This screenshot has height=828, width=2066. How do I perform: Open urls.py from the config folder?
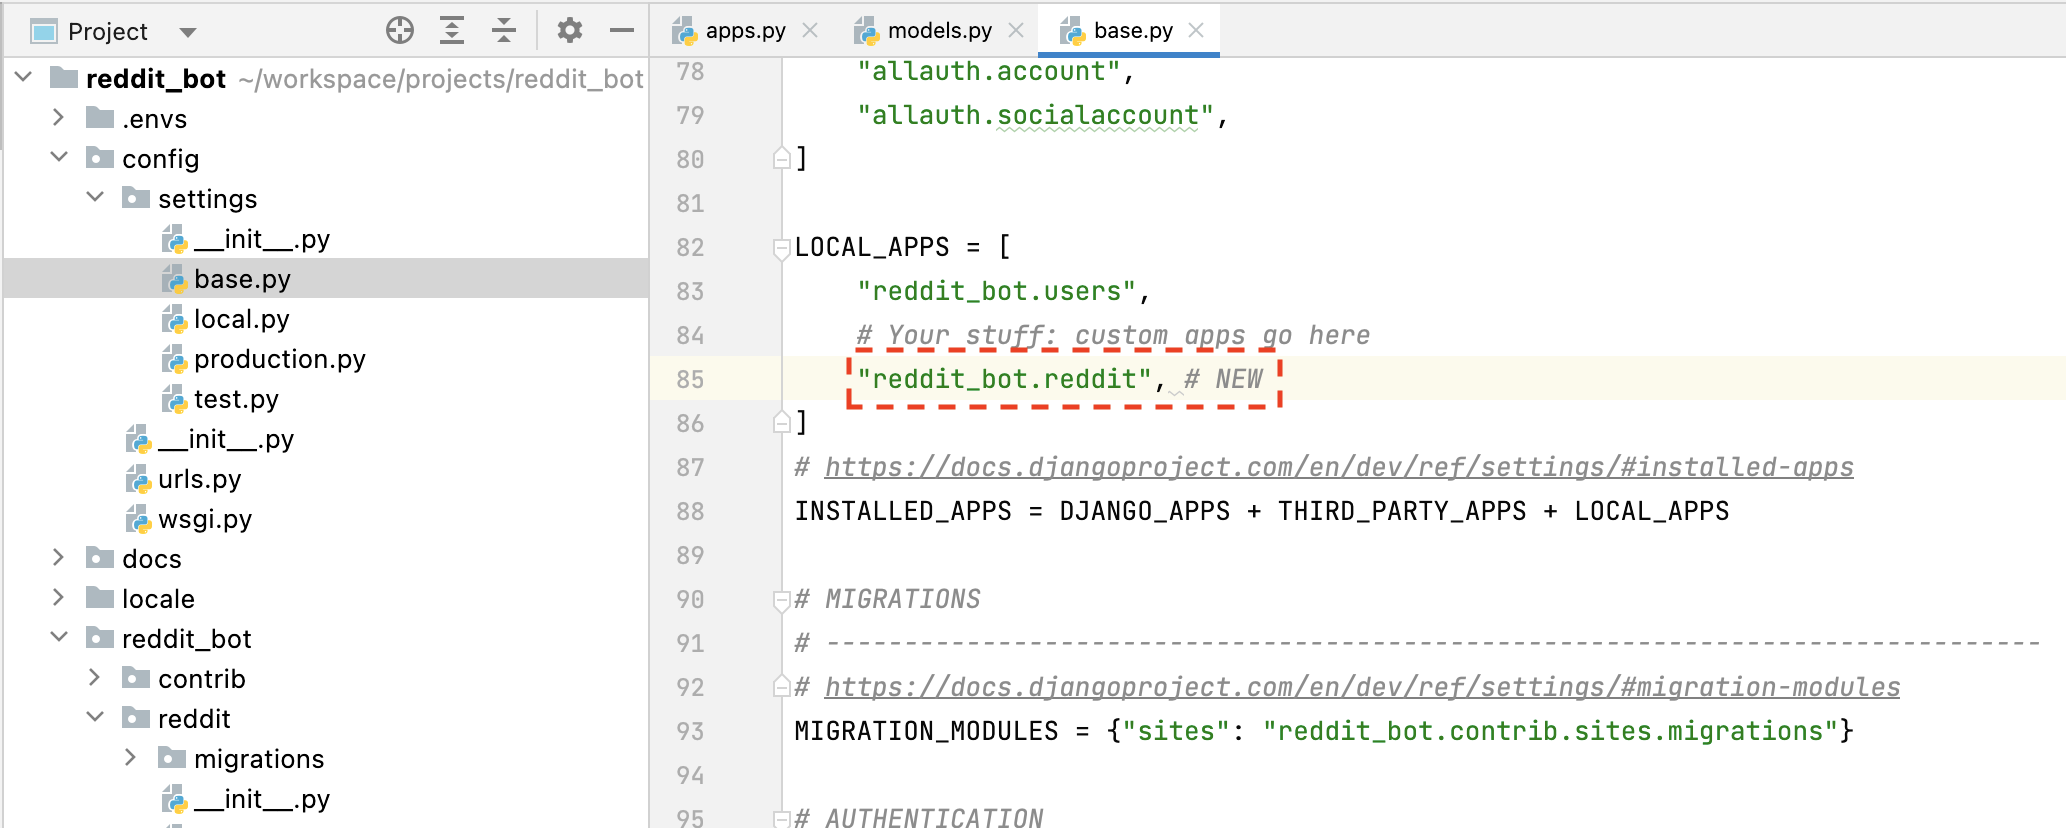click(x=199, y=479)
